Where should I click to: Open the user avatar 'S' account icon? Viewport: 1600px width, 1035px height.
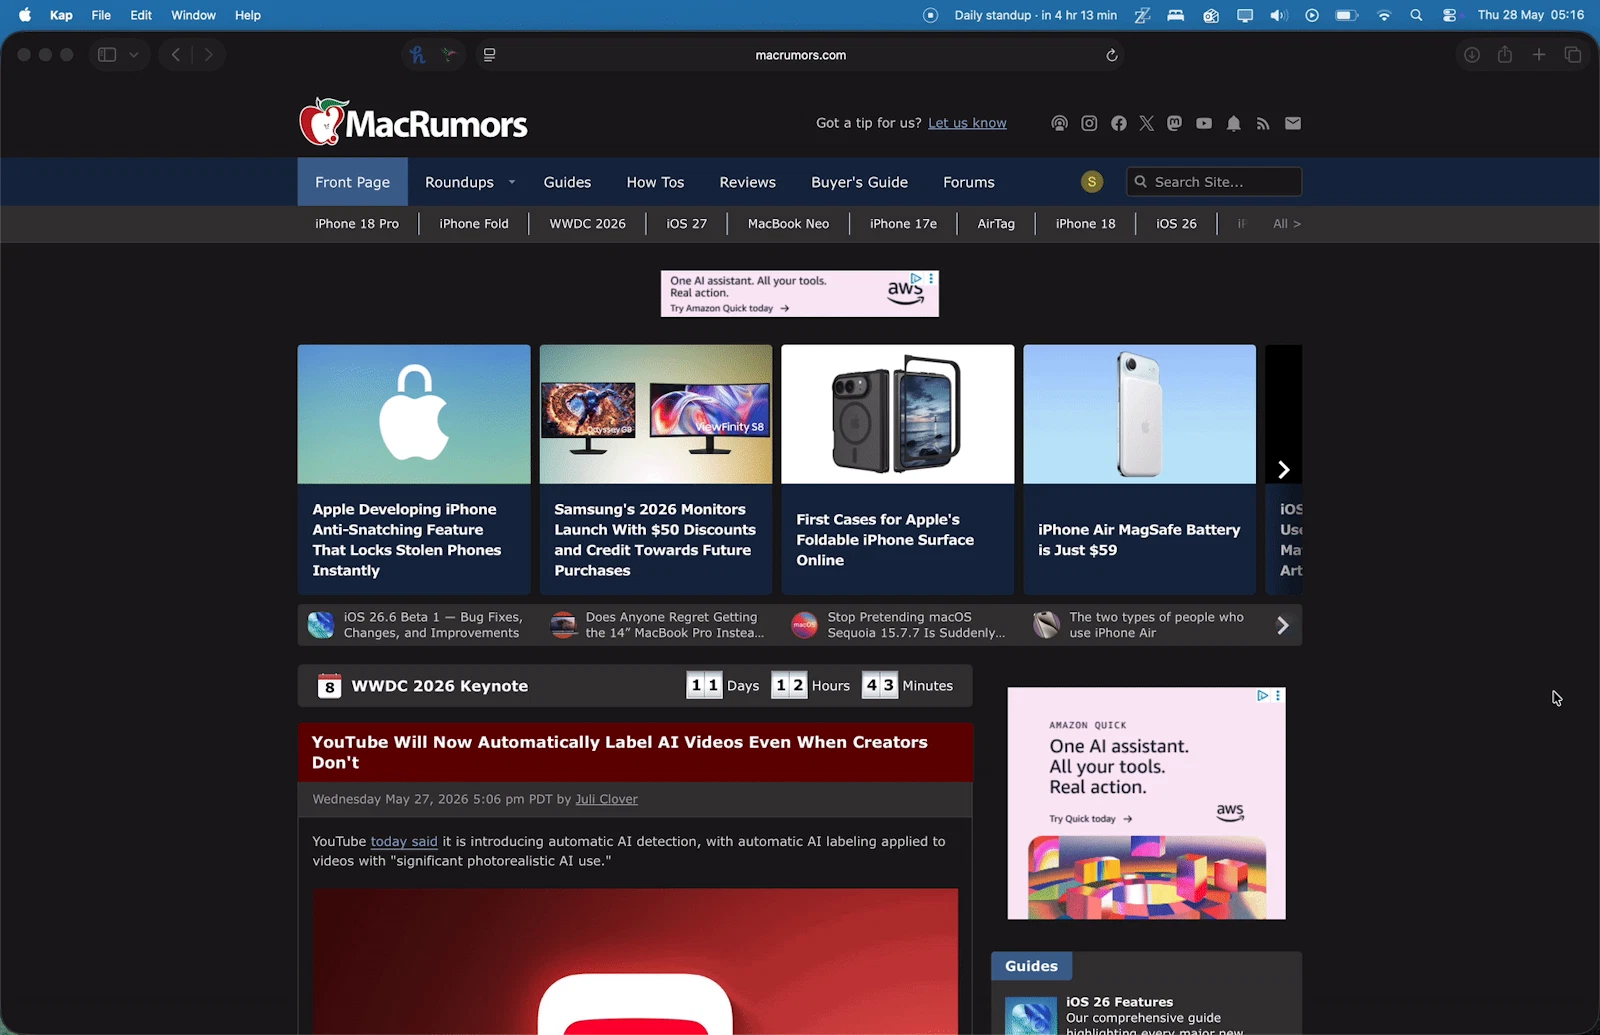(x=1092, y=182)
